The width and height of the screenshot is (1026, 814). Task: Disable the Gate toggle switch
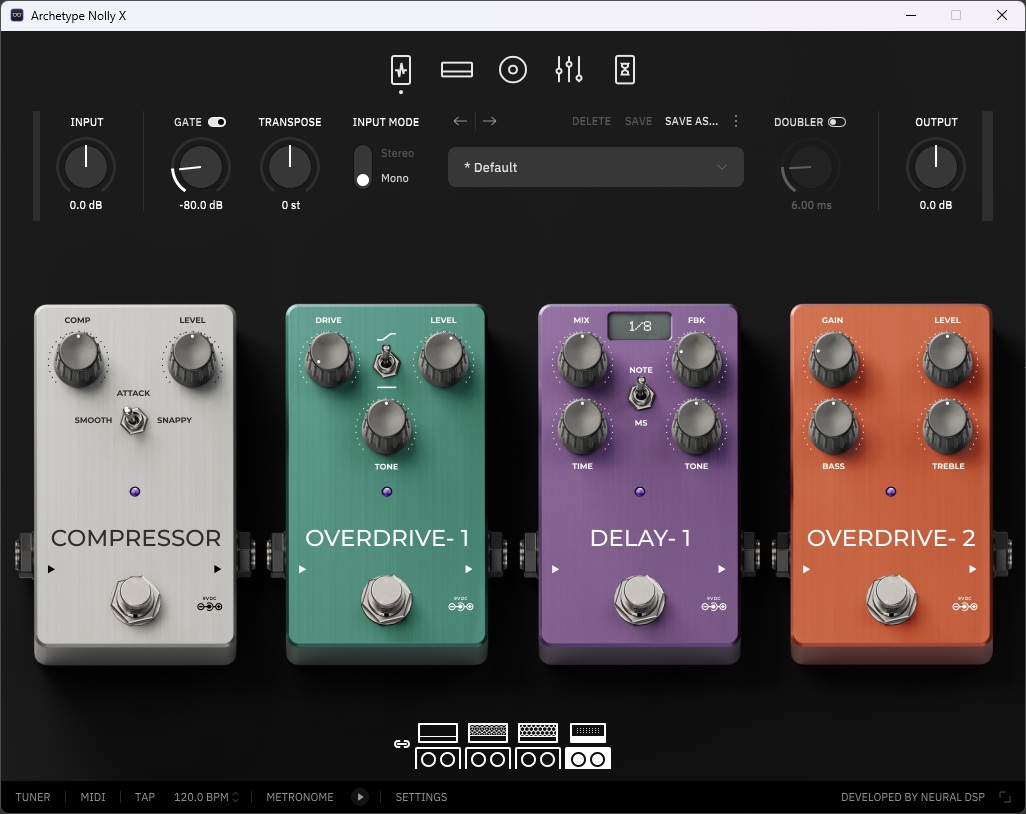pos(217,122)
